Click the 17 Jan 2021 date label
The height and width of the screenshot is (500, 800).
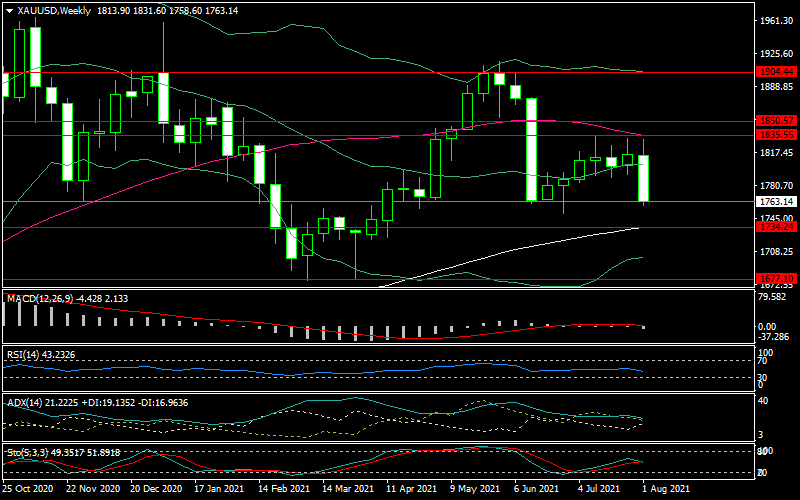coord(219,488)
